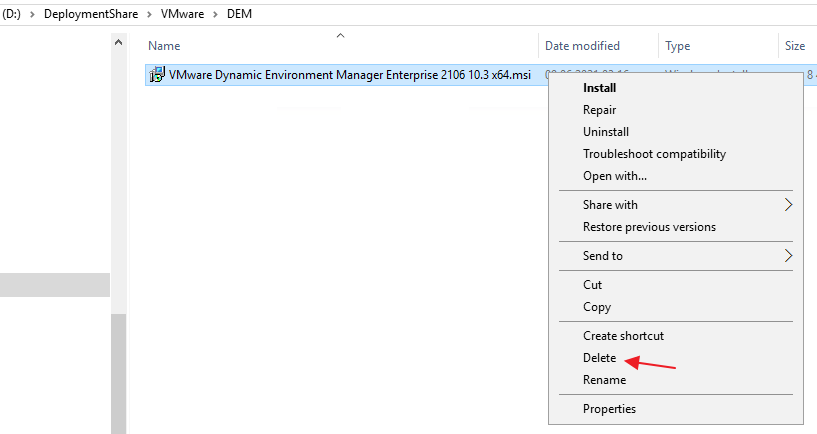Open chevron dropdown after DeploymentShare breadcrumb
The image size is (817, 434).
148,15
